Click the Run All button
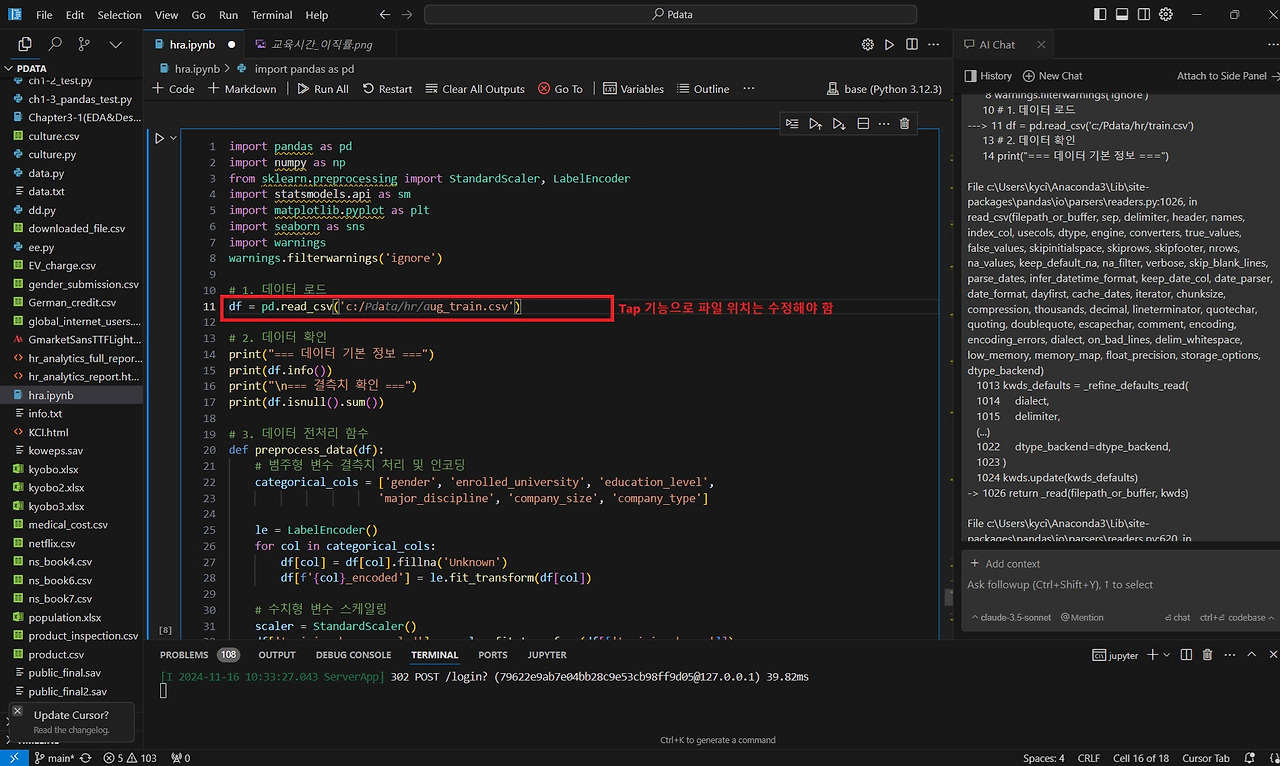This screenshot has width=1280, height=766. click(323, 89)
